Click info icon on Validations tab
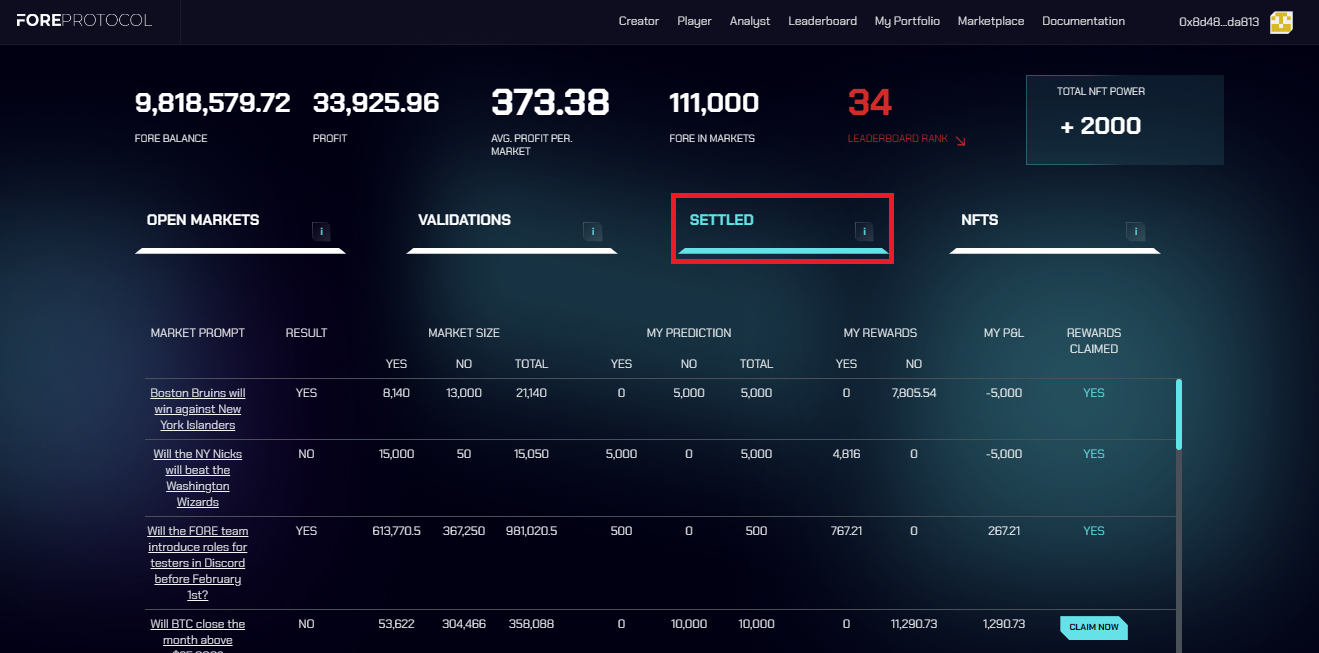1319x653 pixels. 592,231
